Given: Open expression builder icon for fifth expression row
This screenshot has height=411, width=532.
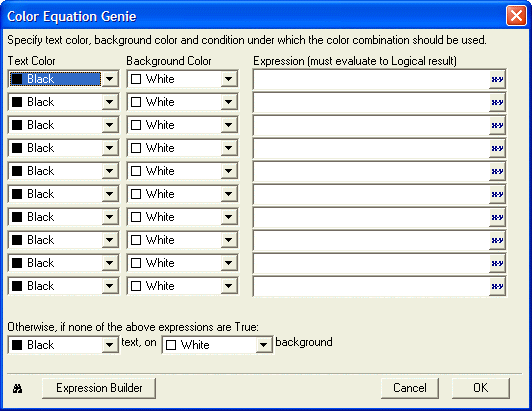Looking at the screenshot, I should (497, 171).
